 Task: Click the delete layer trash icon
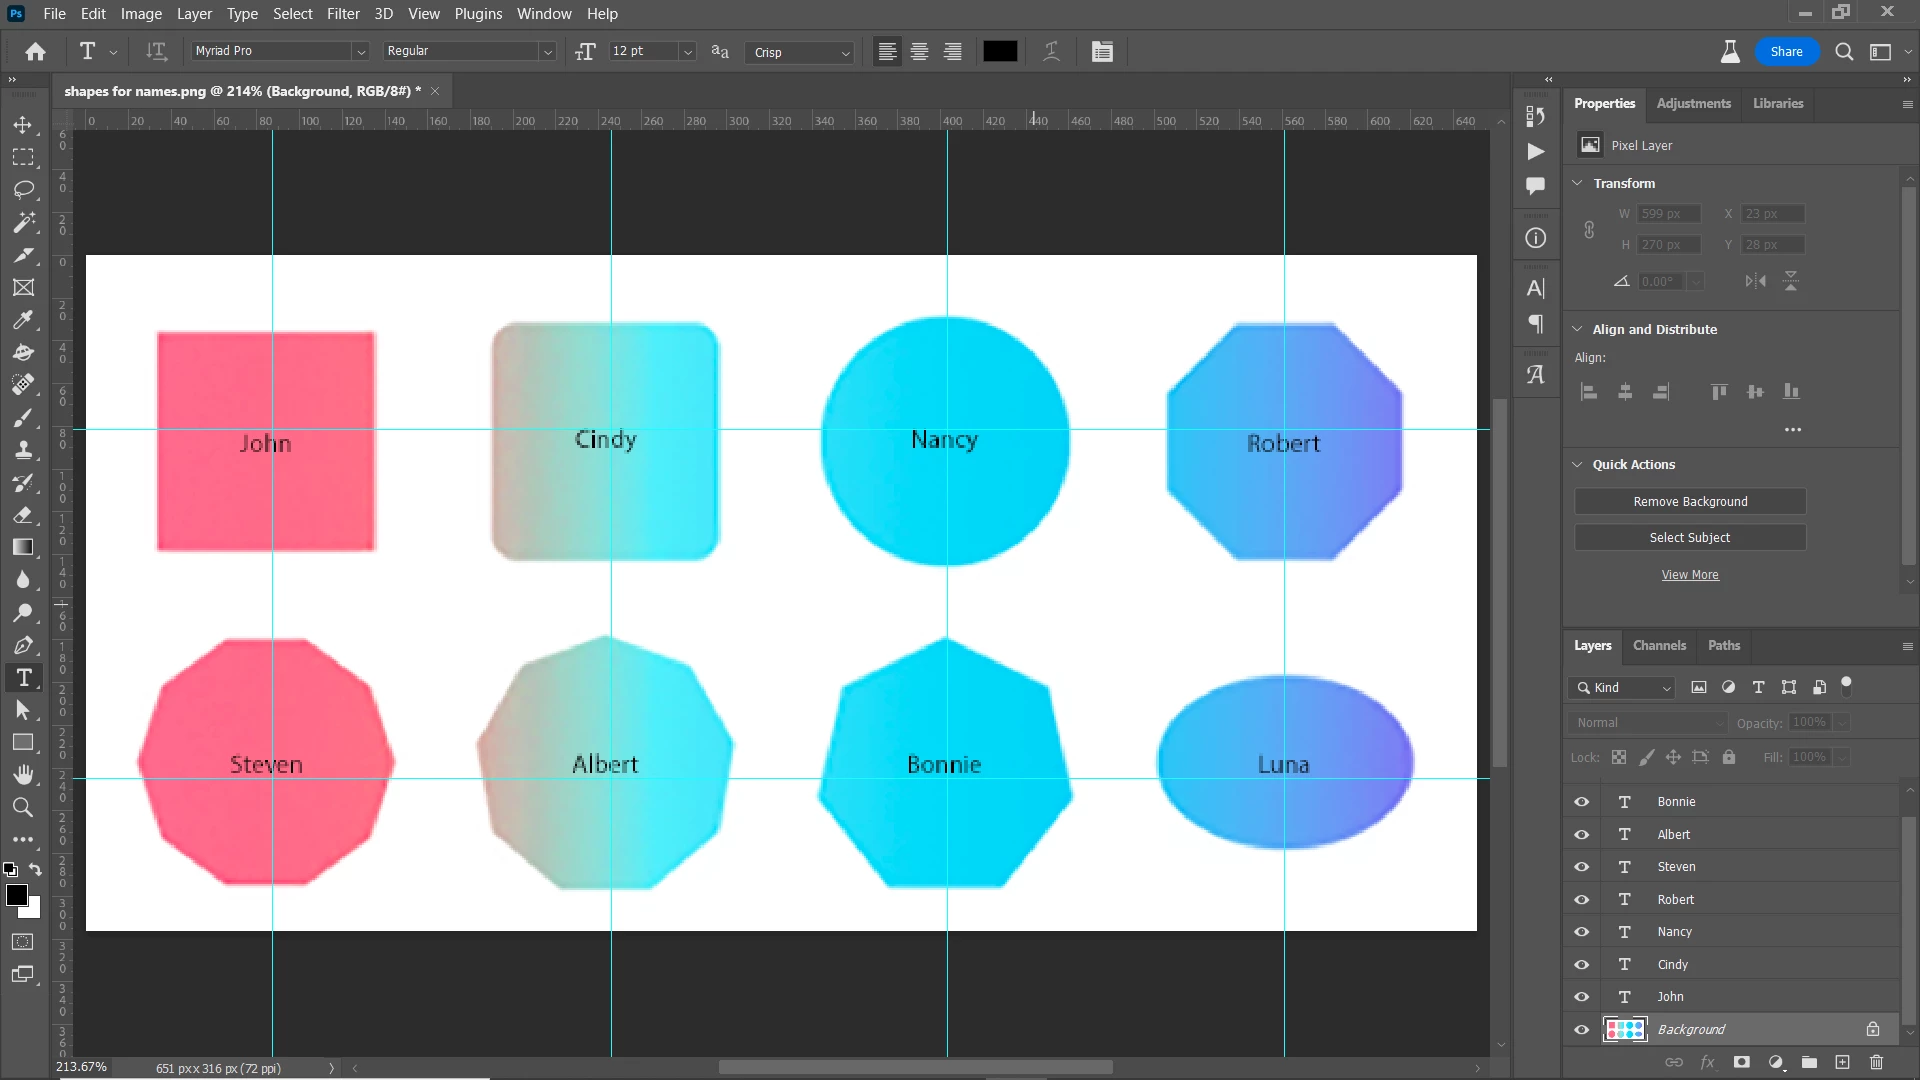click(1876, 1062)
